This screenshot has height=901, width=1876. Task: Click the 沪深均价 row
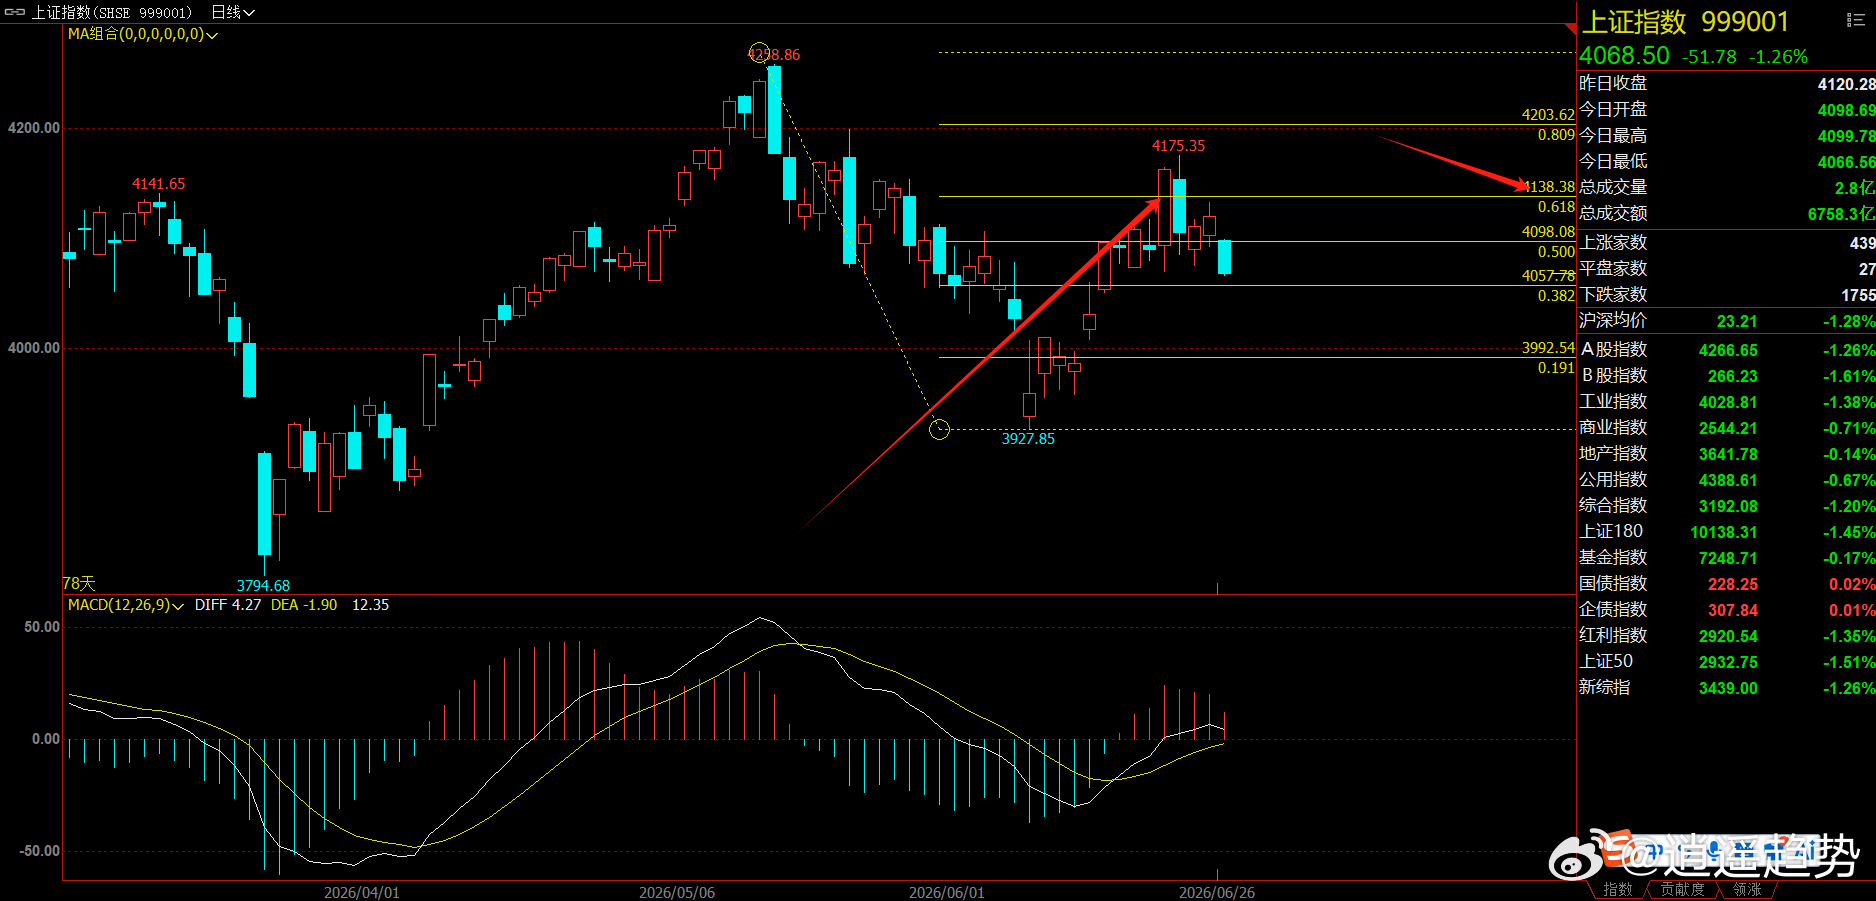coord(1727,321)
